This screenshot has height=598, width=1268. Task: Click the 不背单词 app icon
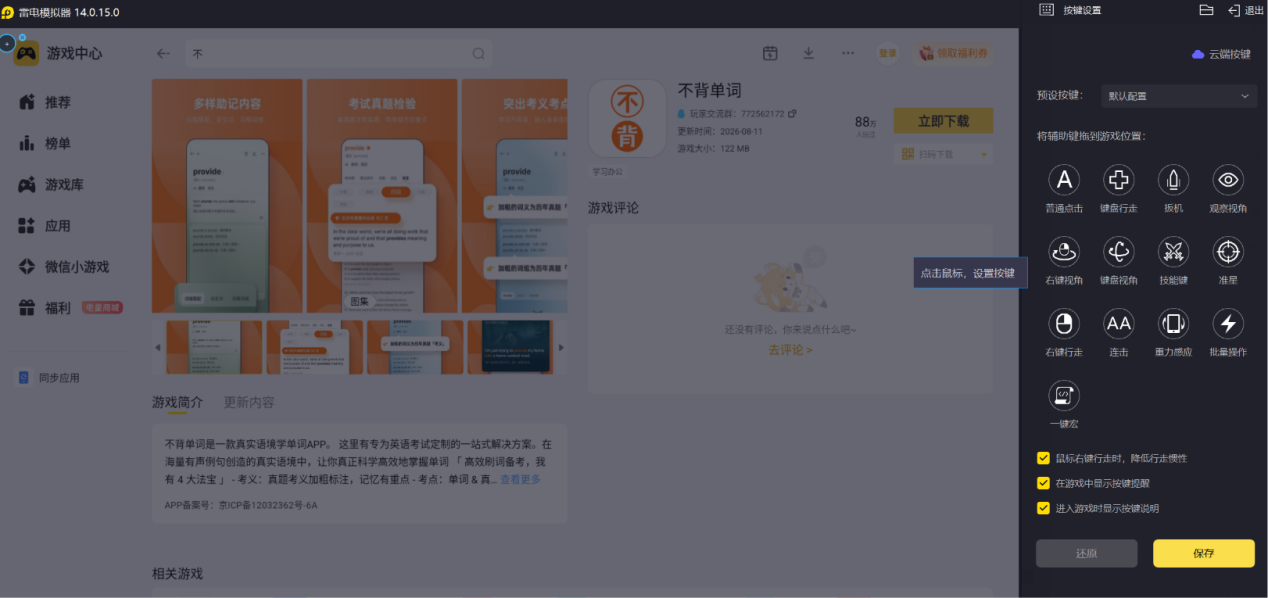tap(627, 118)
